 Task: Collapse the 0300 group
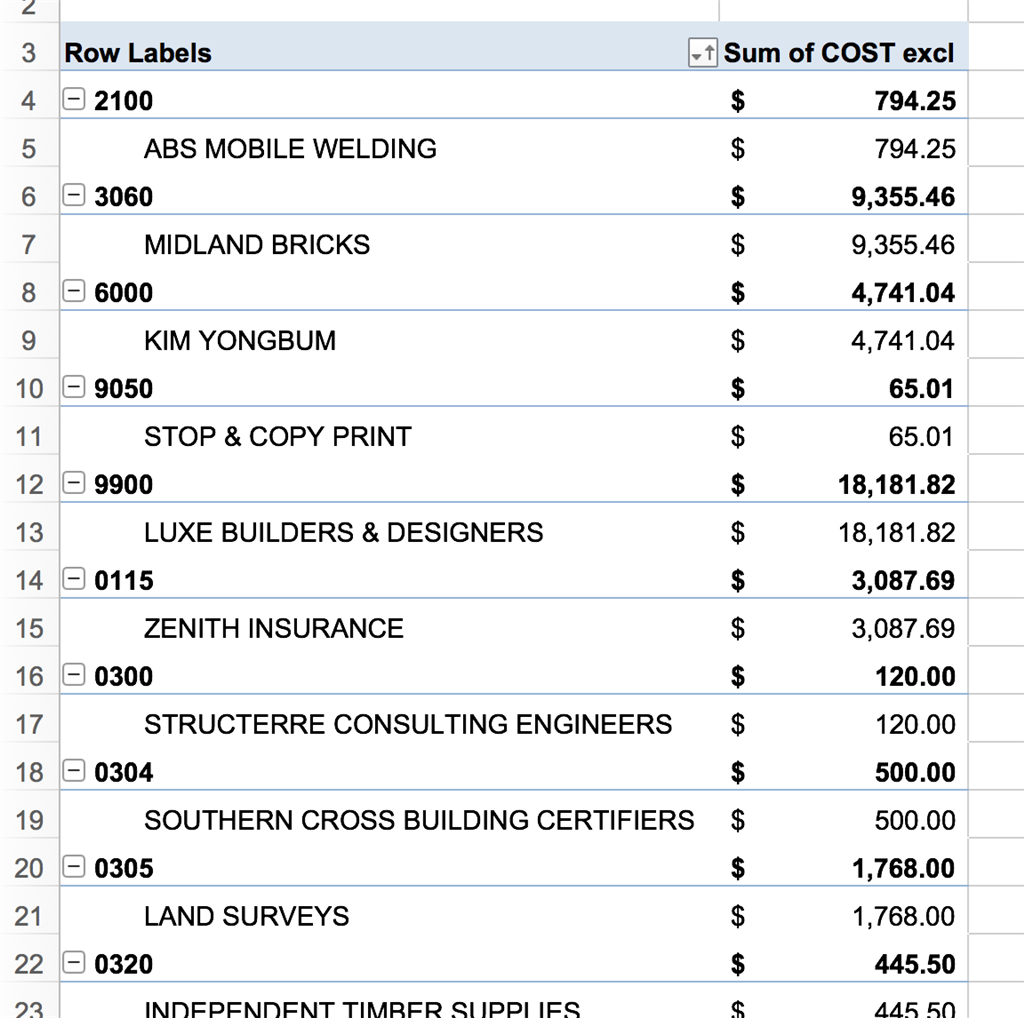(x=74, y=675)
